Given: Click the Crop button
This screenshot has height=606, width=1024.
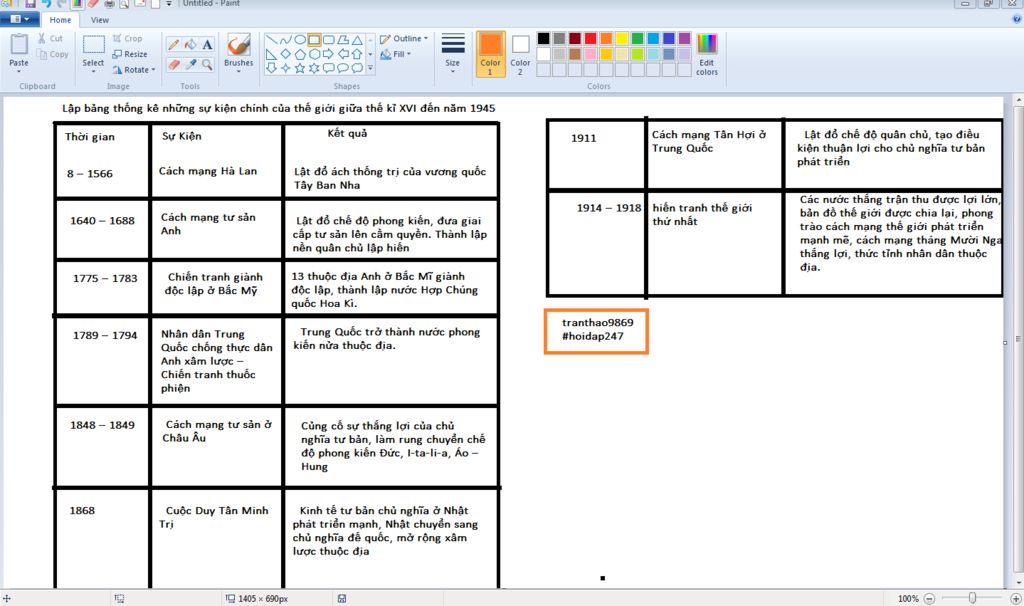Looking at the screenshot, I should (127, 39).
